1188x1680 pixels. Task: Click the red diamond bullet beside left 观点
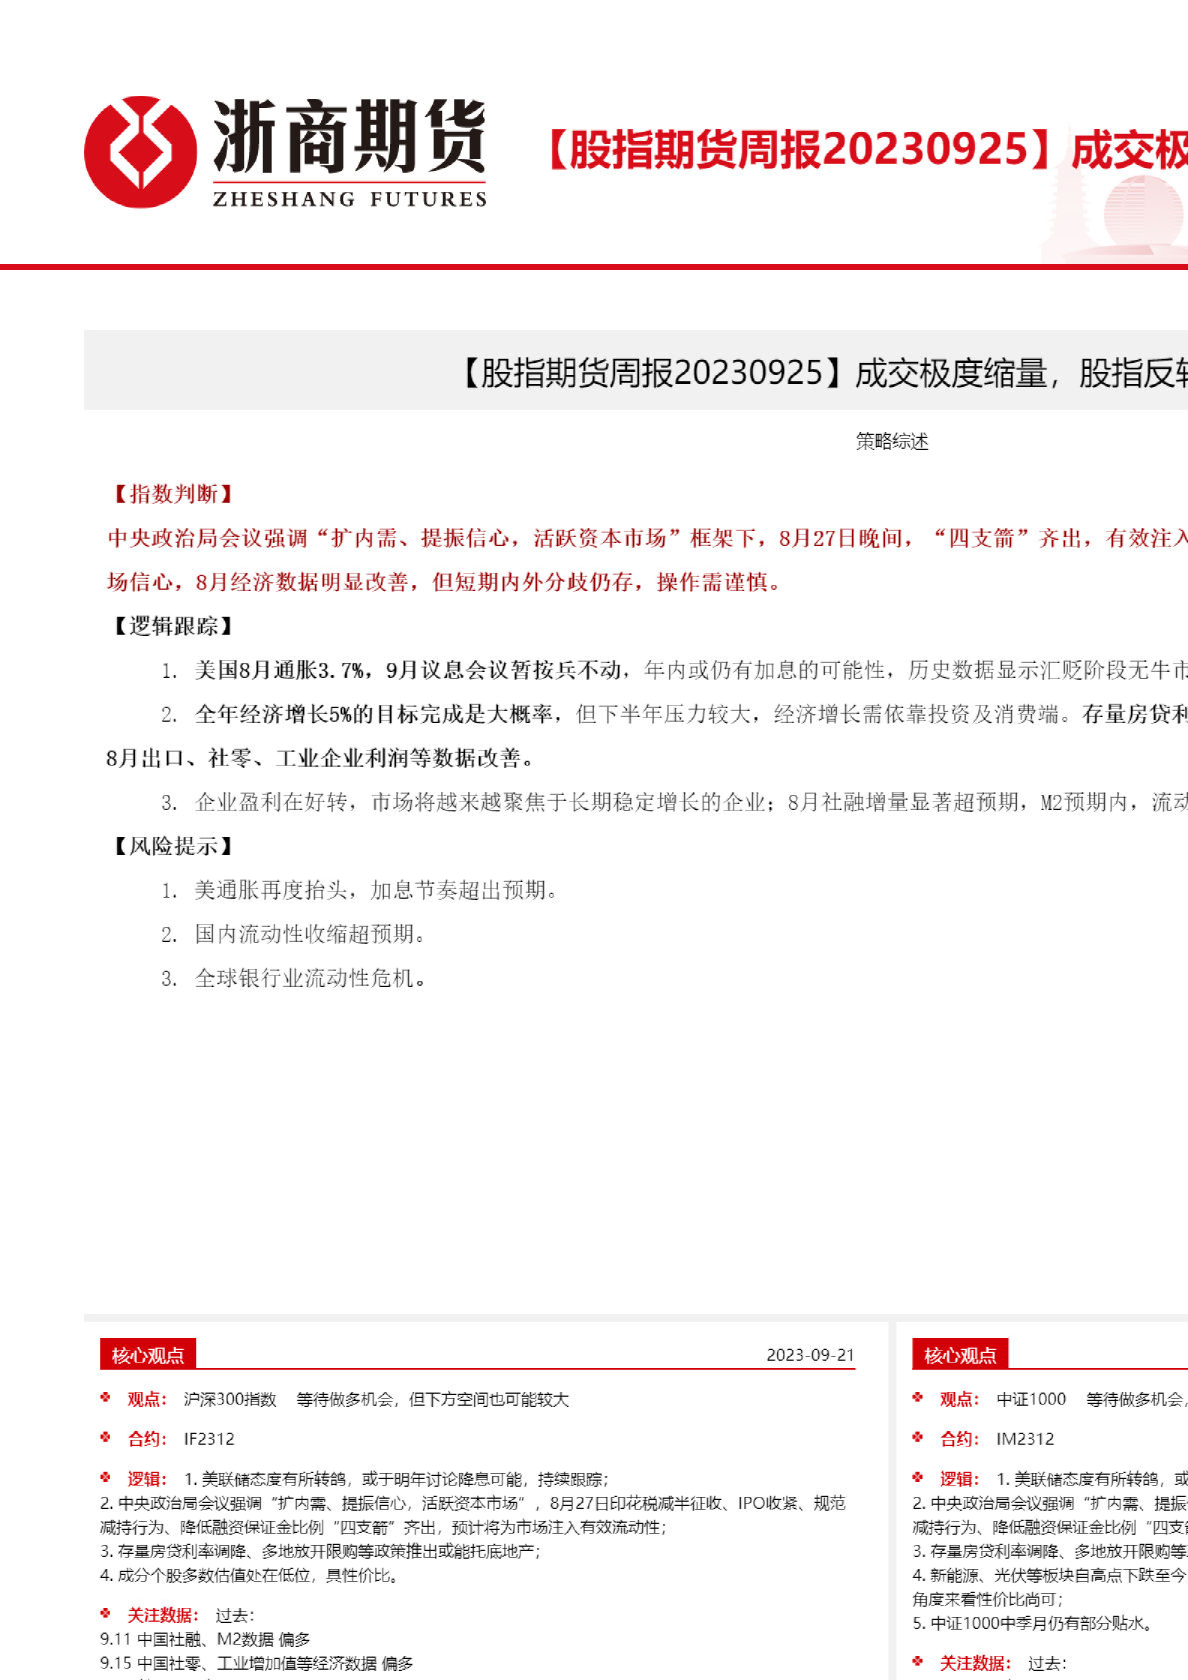pyautogui.click(x=105, y=1398)
